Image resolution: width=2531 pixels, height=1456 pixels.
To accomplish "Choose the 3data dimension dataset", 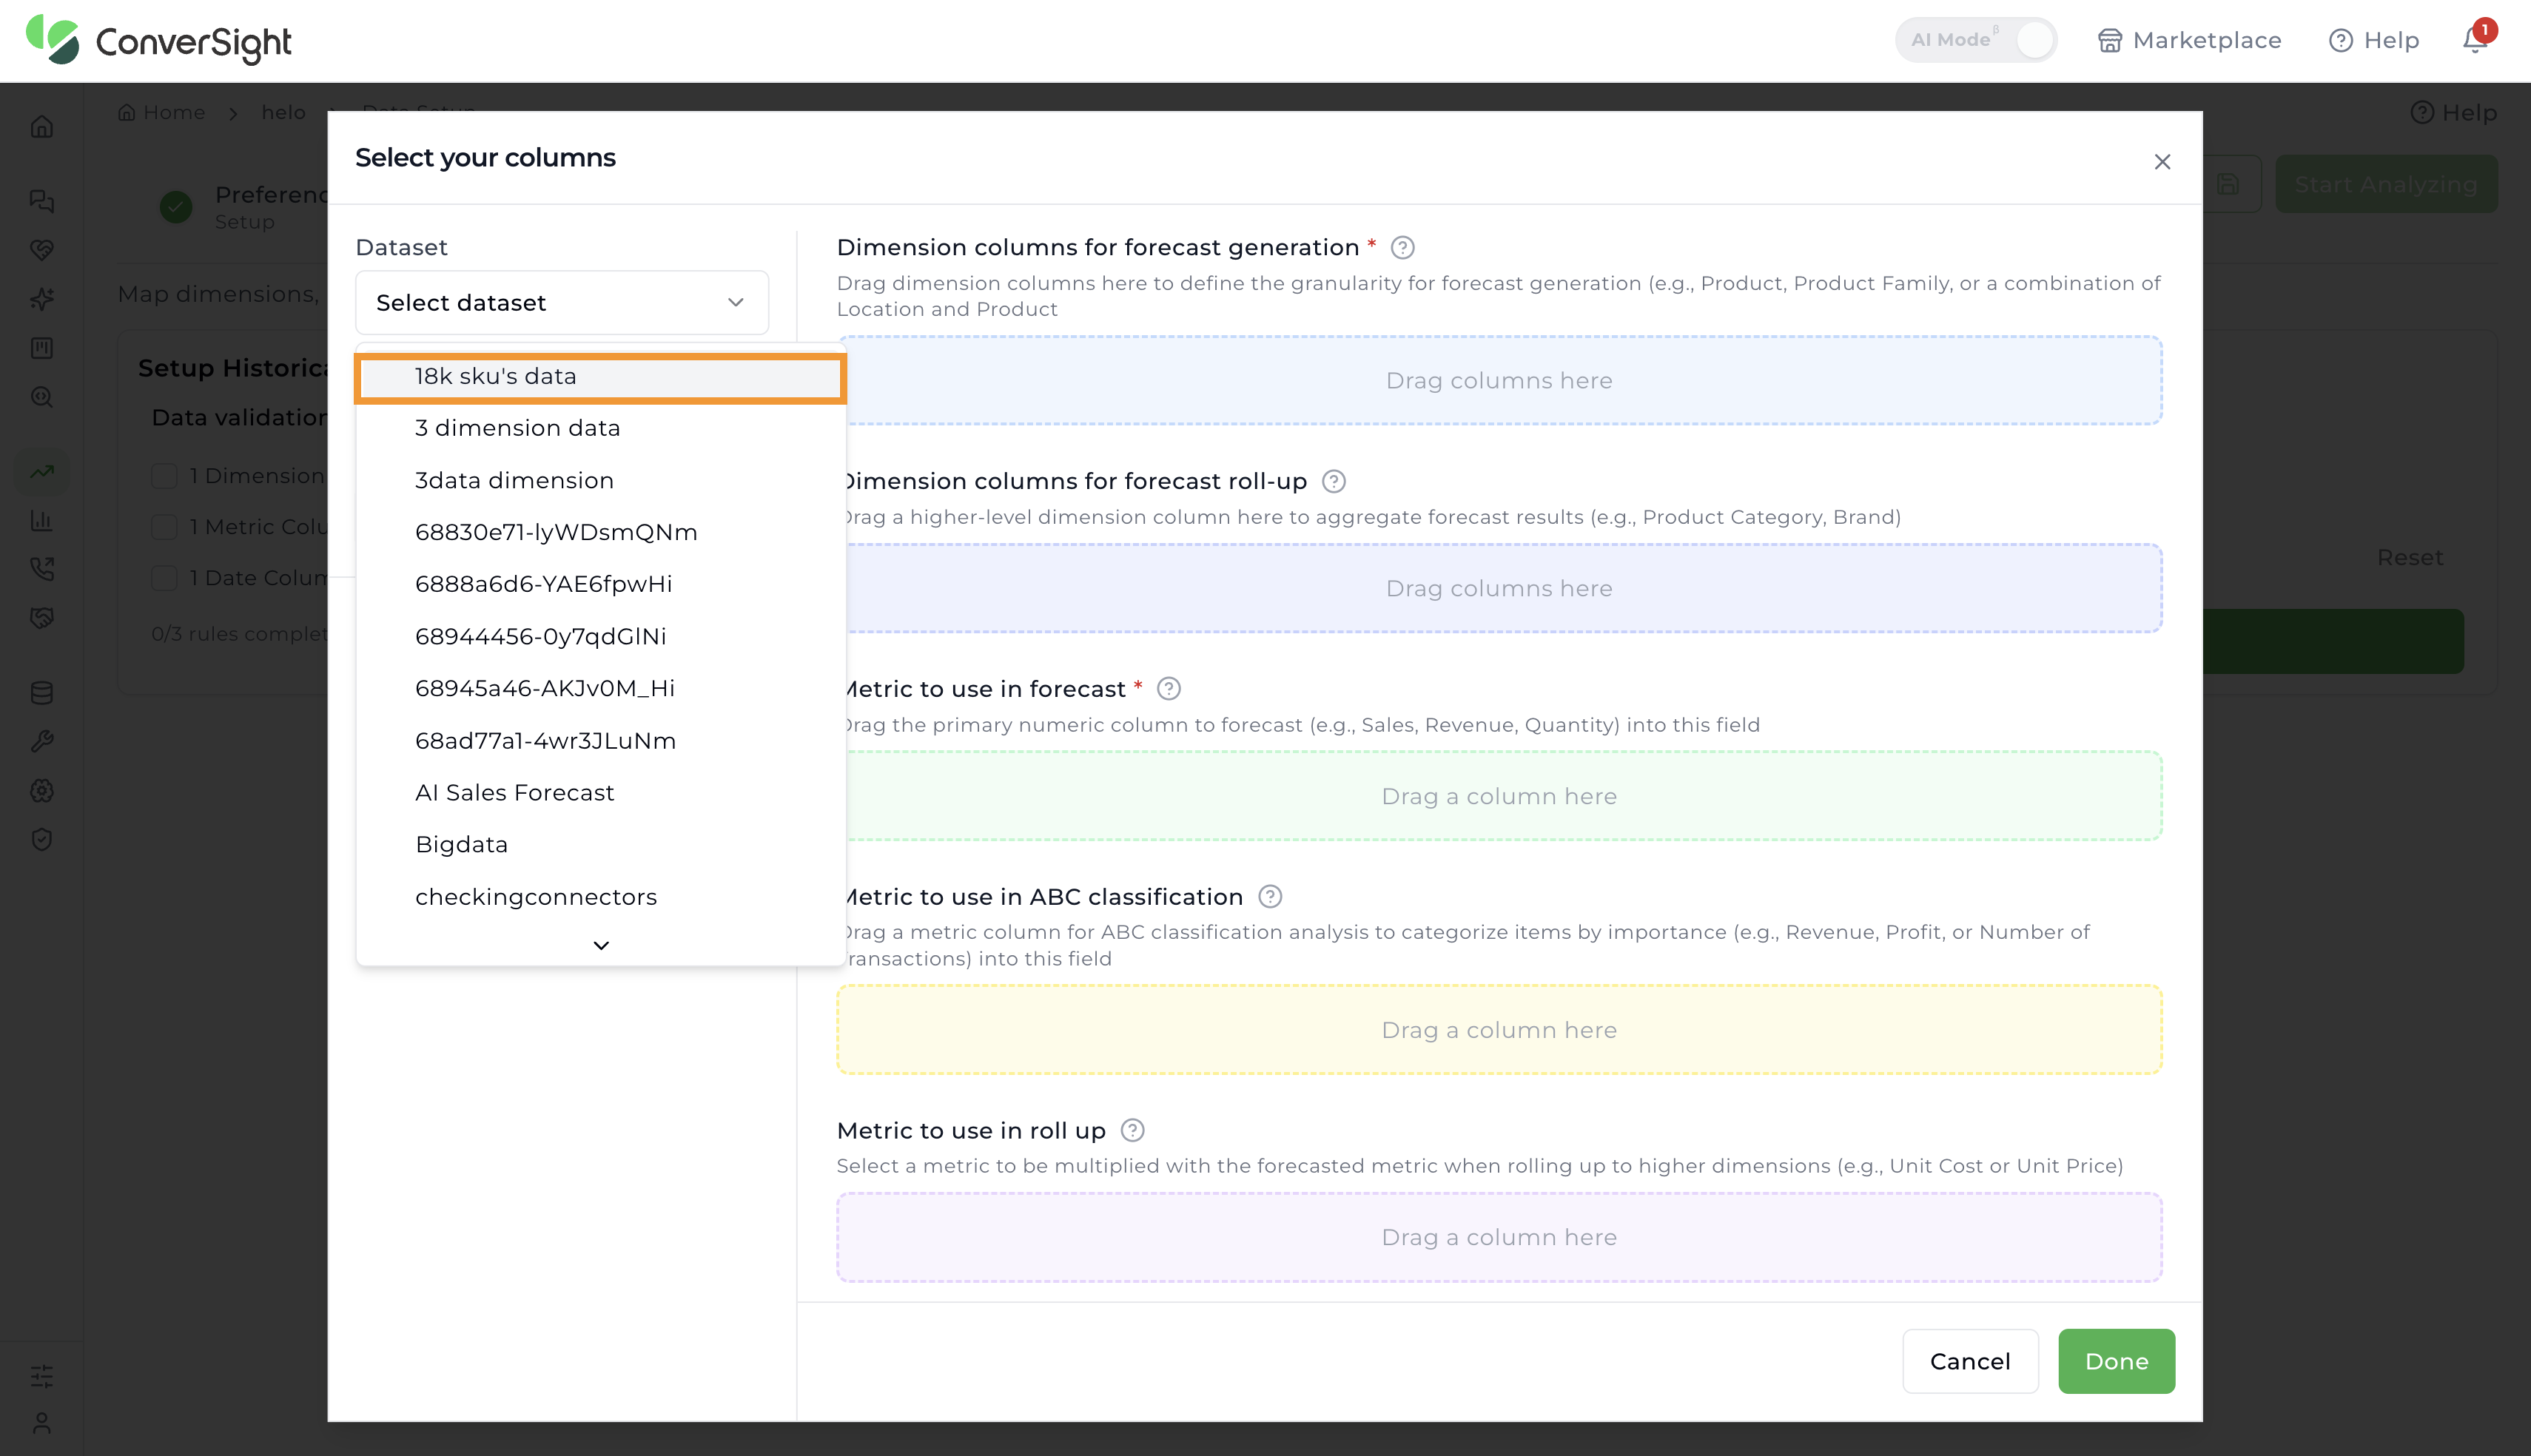I will [601, 480].
